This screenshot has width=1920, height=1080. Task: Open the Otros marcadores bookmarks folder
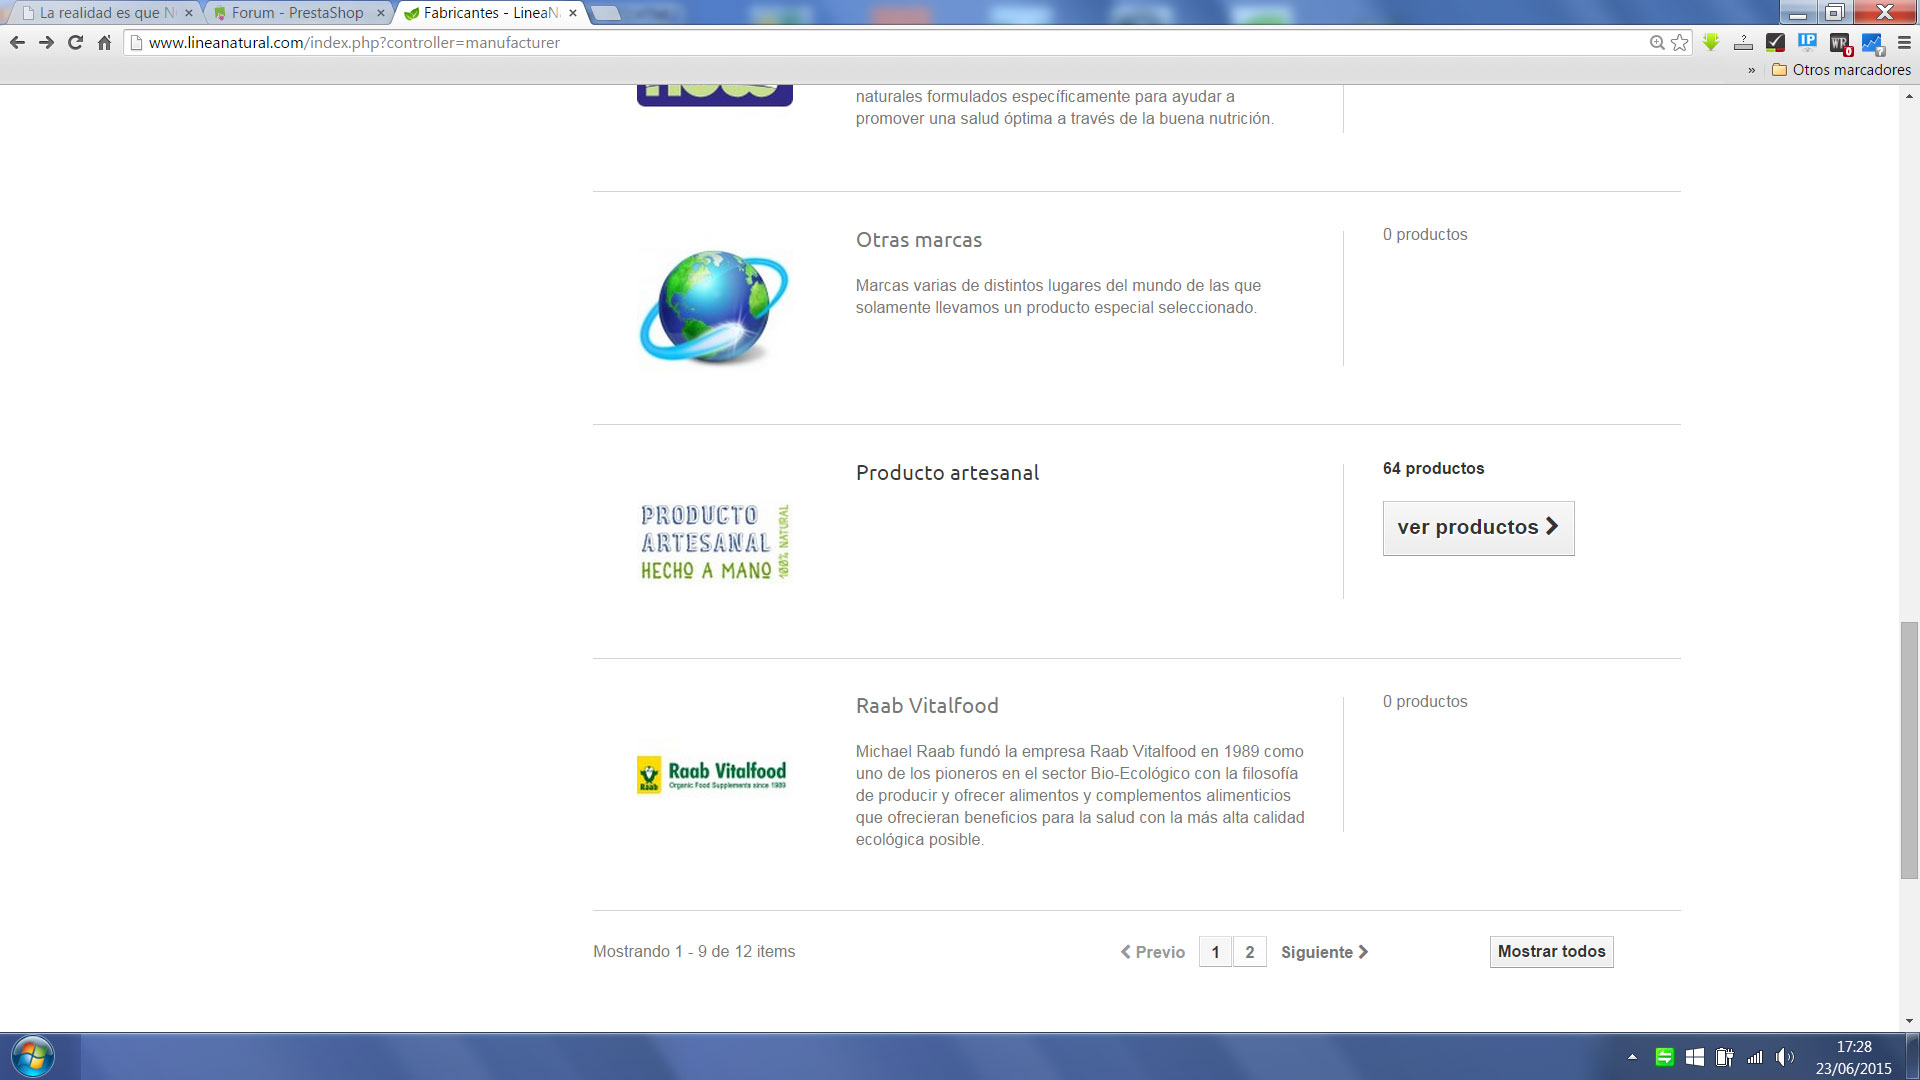tap(1841, 70)
